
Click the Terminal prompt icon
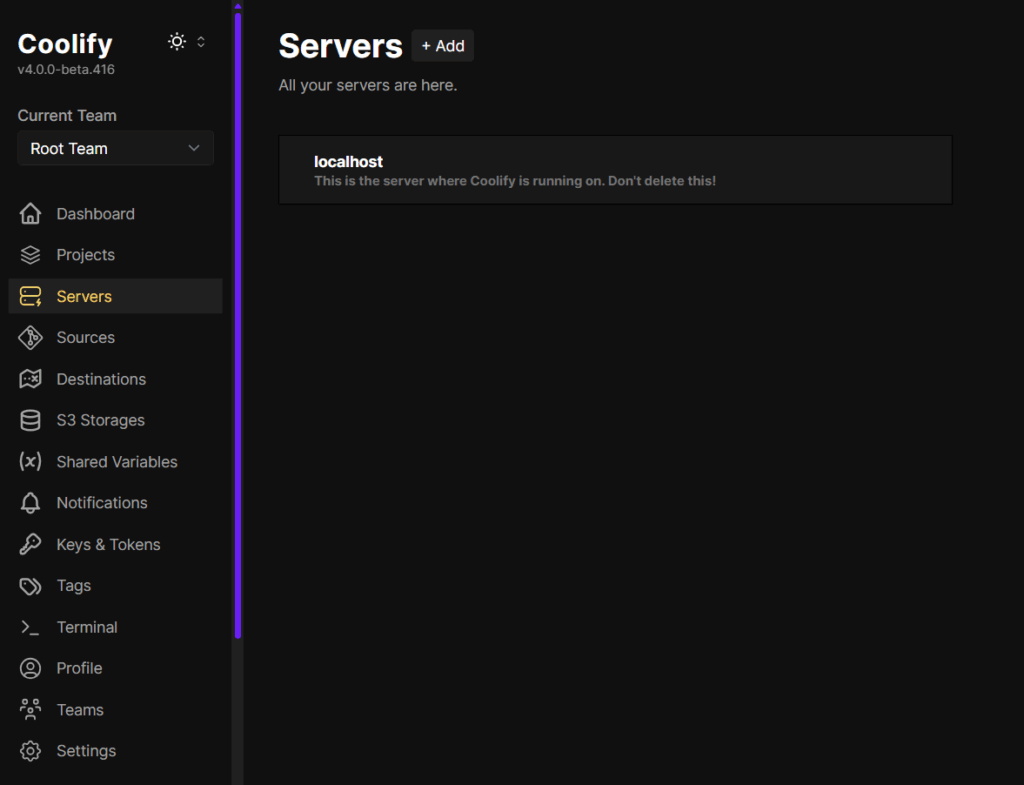click(30, 627)
